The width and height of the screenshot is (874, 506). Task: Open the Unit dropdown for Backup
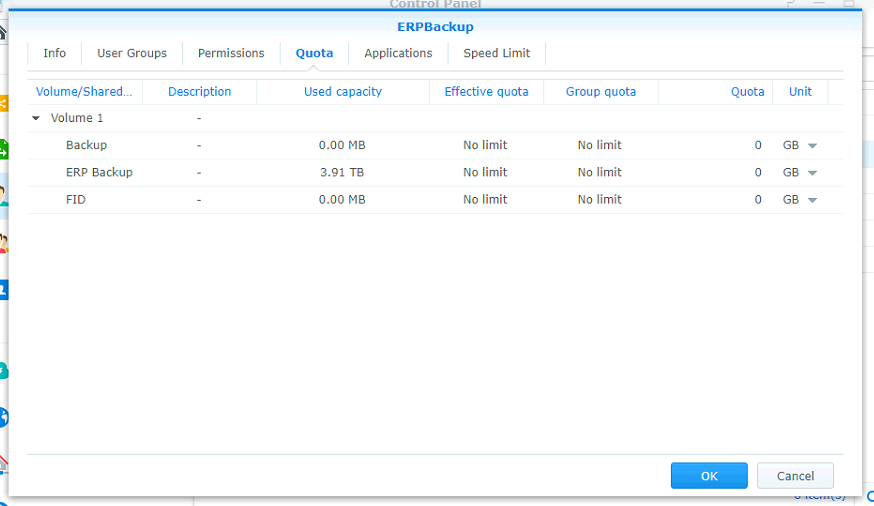coord(812,146)
